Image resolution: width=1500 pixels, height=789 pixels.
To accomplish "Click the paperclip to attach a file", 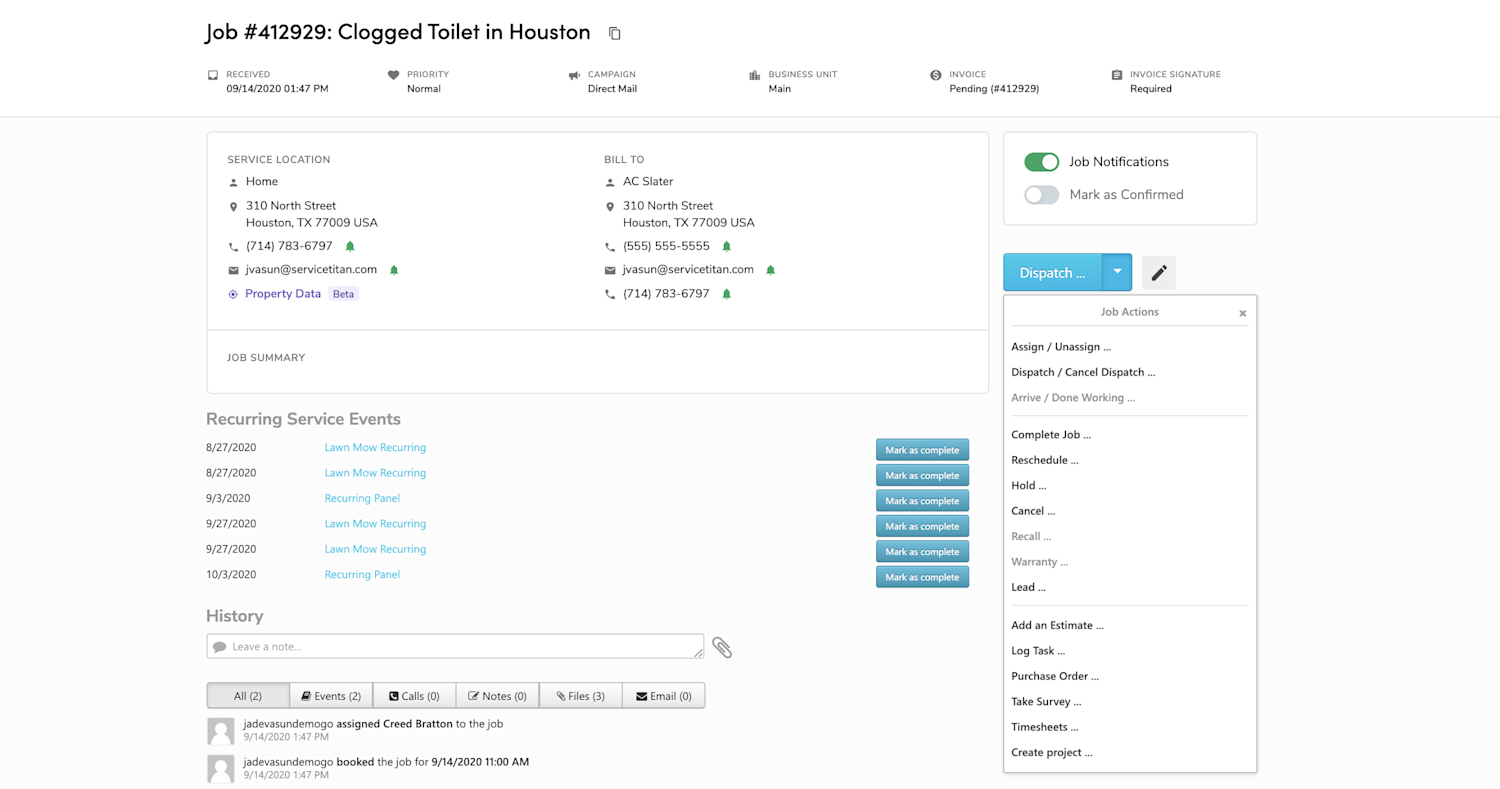I will (x=722, y=647).
